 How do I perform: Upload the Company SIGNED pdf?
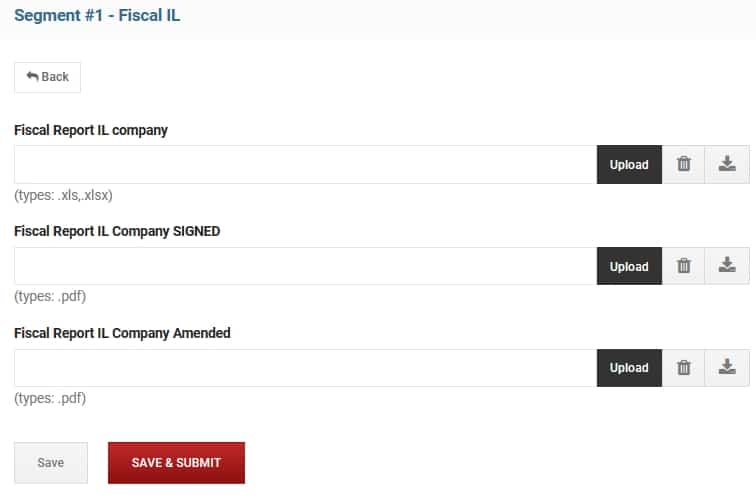(x=629, y=266)
